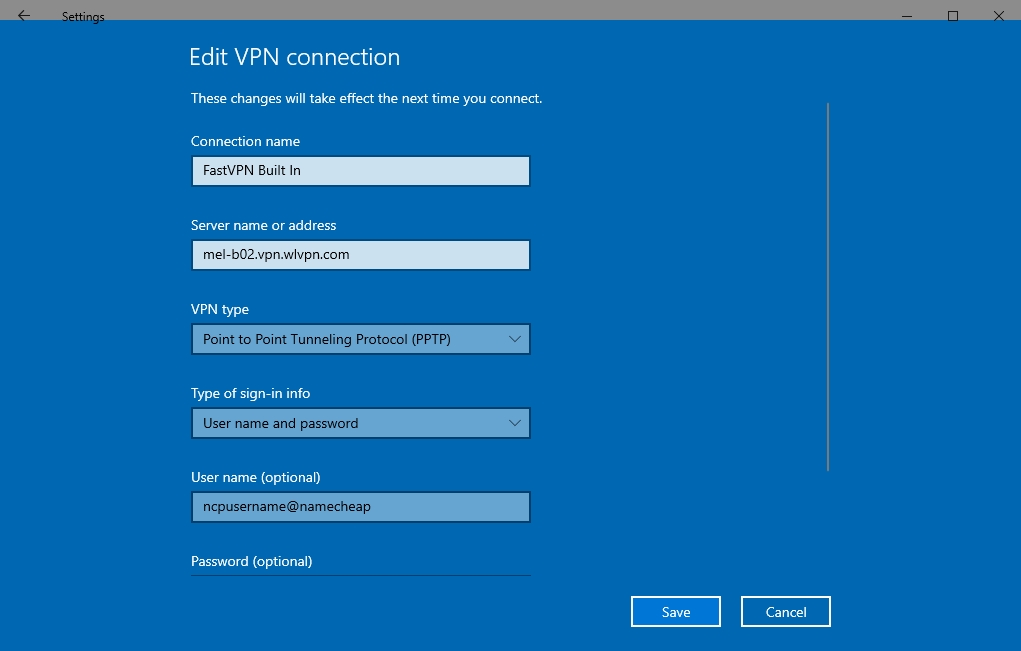Close the Settings window
This screenshot has height=651, width=1021.
[999, 16]
